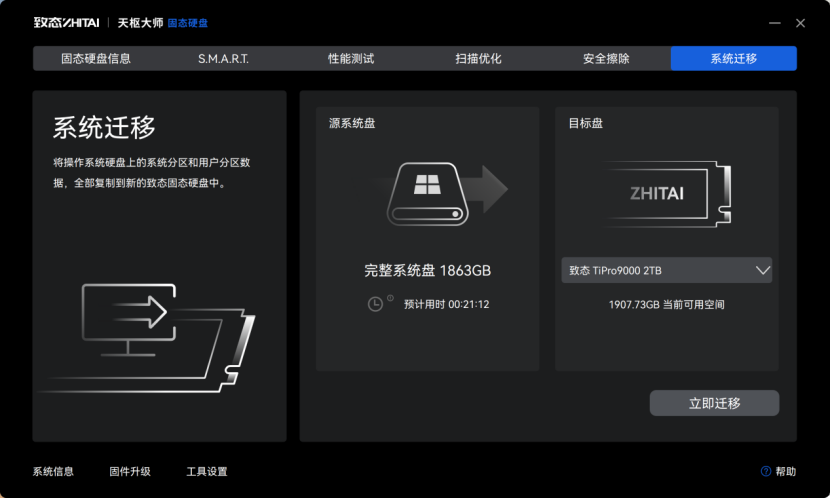Click the help question mark icon
Viewport: 830px width, 498px height.
tap(766, 471)
